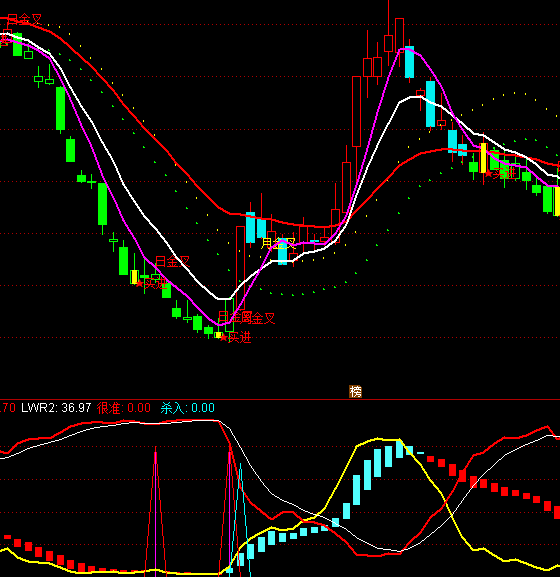This screenshot has height=577, width=560.
Task: Click the small yellow candle at chart bottom
Action: pyautogui.click(x=219, y=335)
